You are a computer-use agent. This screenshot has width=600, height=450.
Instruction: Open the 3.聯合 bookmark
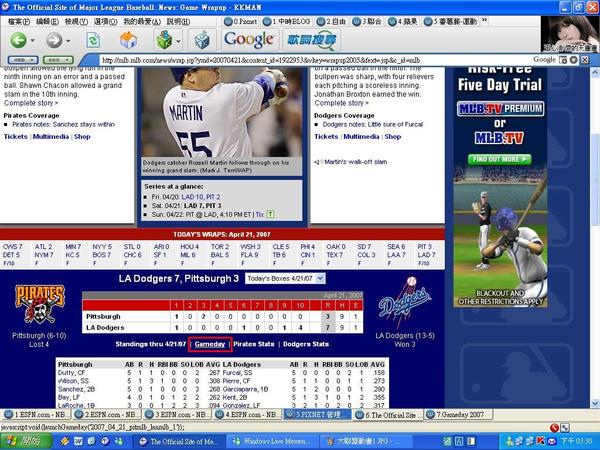(367, 21)
